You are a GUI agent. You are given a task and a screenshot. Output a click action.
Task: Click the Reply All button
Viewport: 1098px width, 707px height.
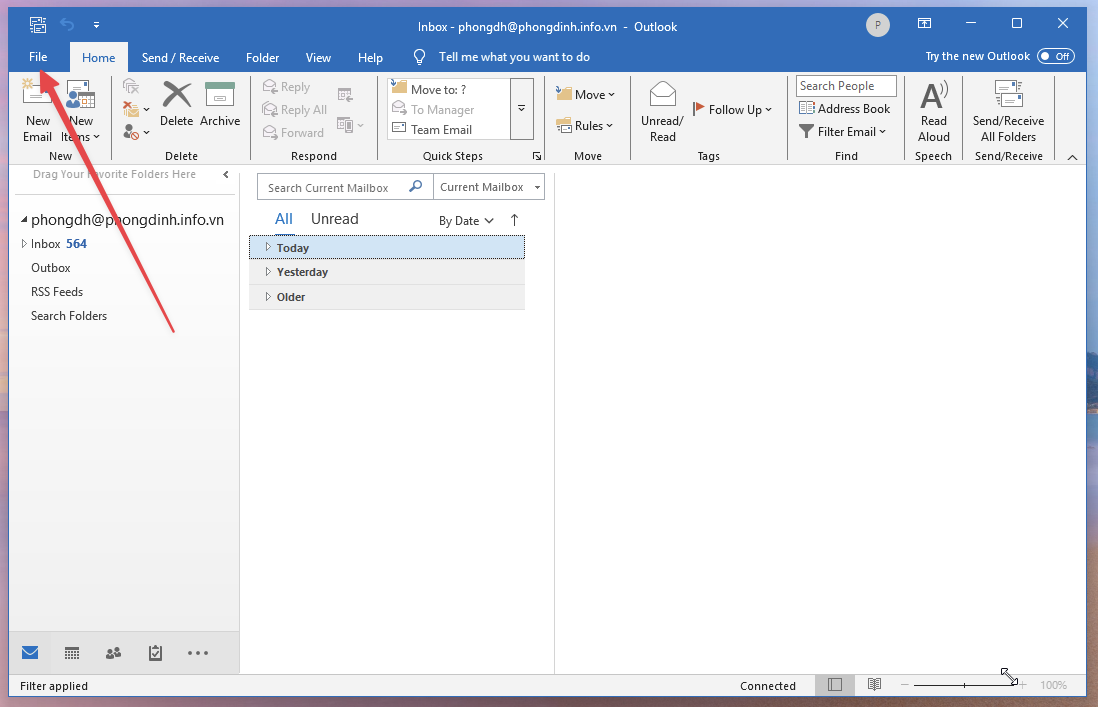pyautogui.click(x=294, y=110)
